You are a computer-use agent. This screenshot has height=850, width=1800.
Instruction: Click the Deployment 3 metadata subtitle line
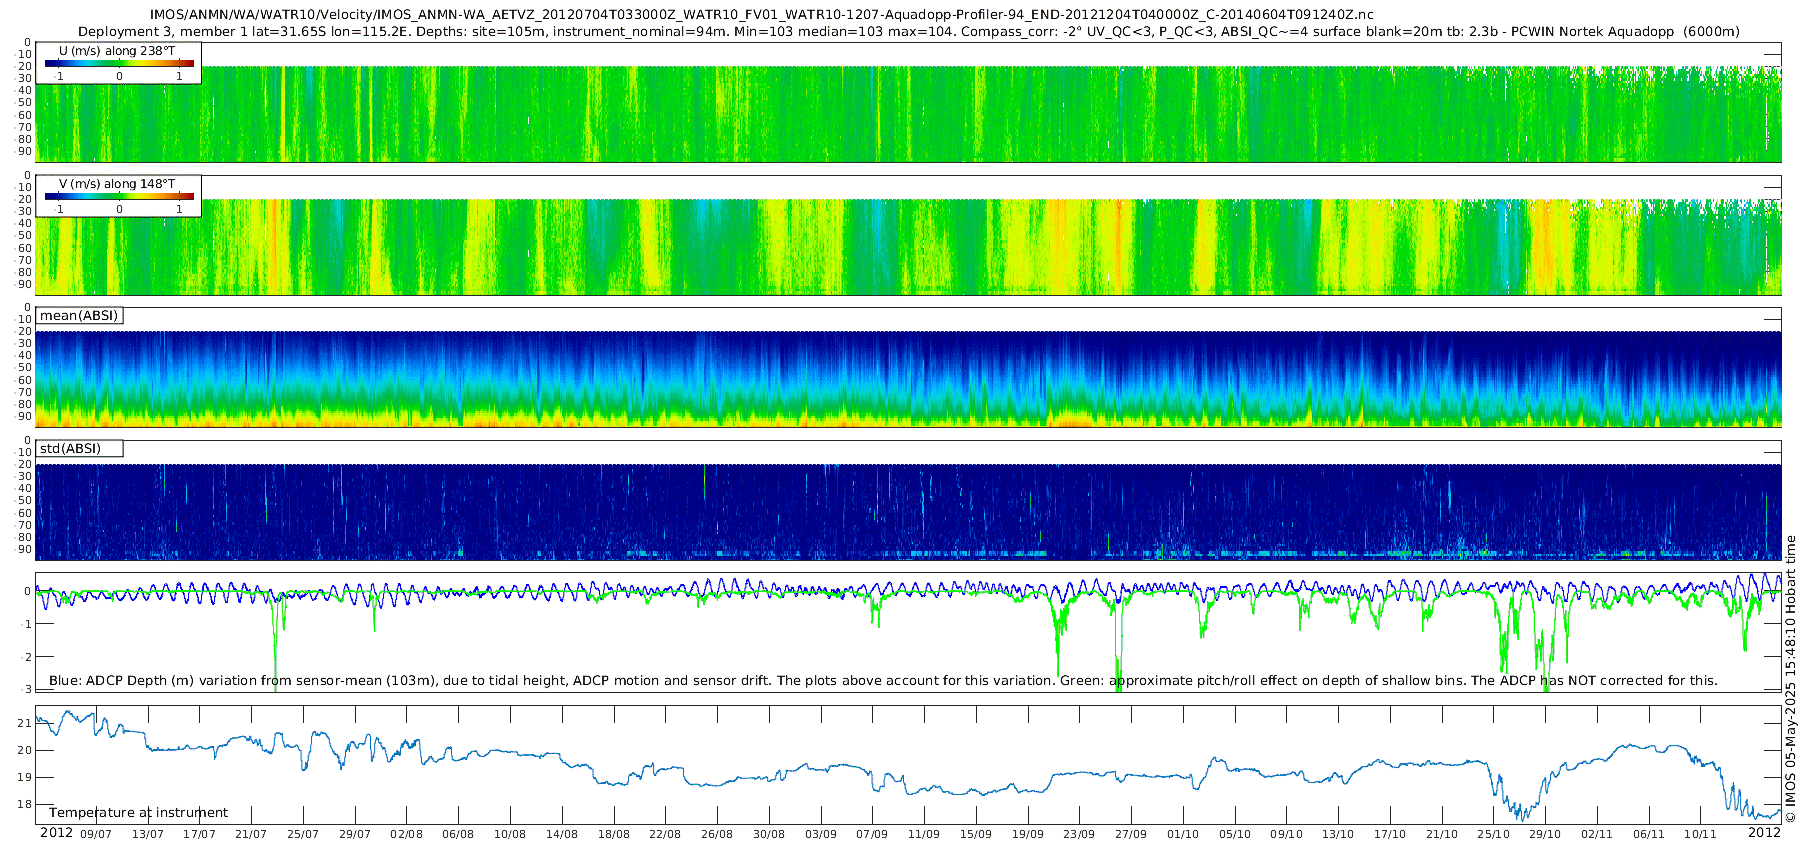coord(908,32)
